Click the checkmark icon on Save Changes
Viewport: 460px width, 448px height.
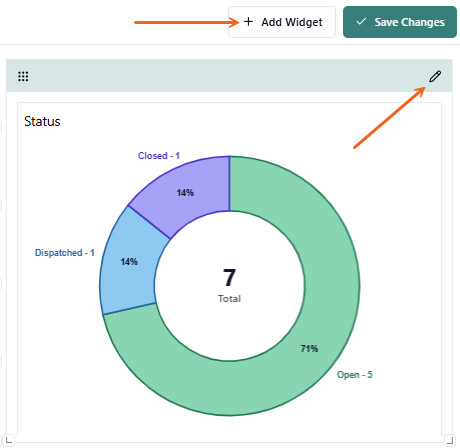click(361, 22)
